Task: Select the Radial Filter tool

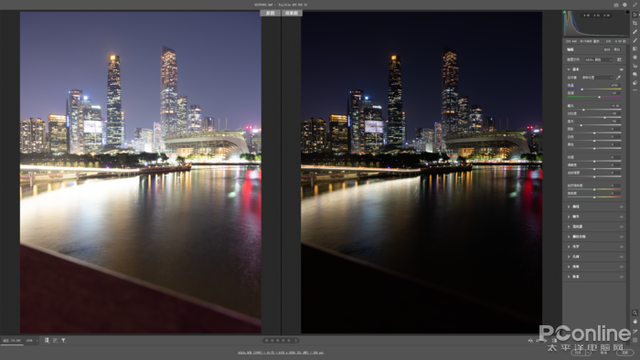Action: tap(635, 58)
